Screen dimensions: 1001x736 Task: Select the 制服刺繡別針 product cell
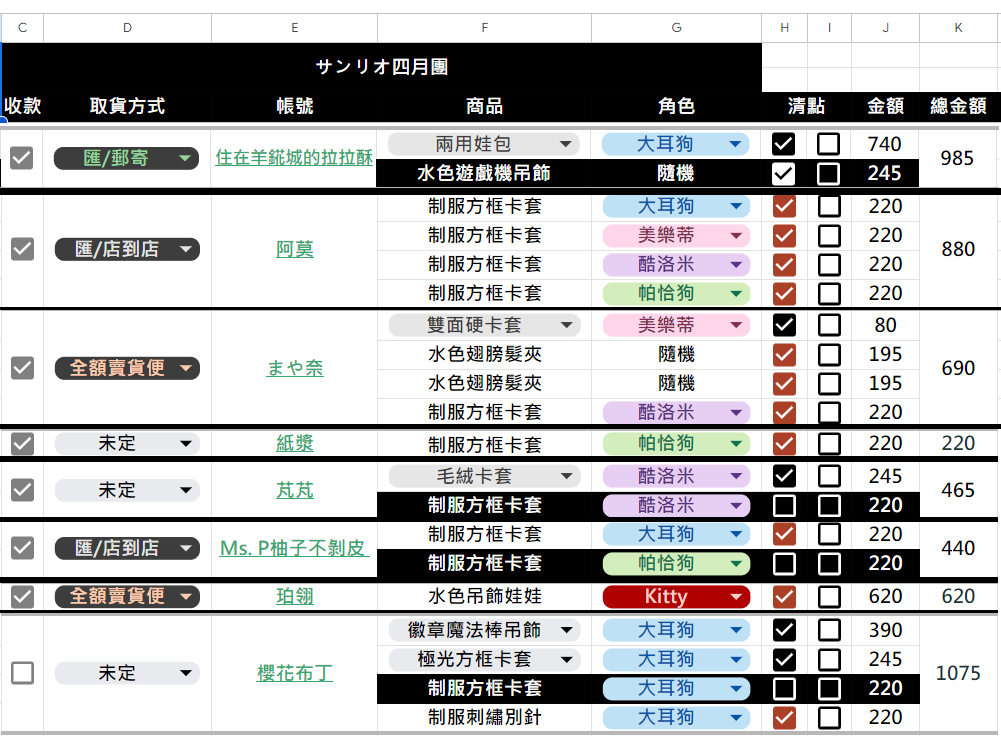pyautogui.click(x=485, y=717)
